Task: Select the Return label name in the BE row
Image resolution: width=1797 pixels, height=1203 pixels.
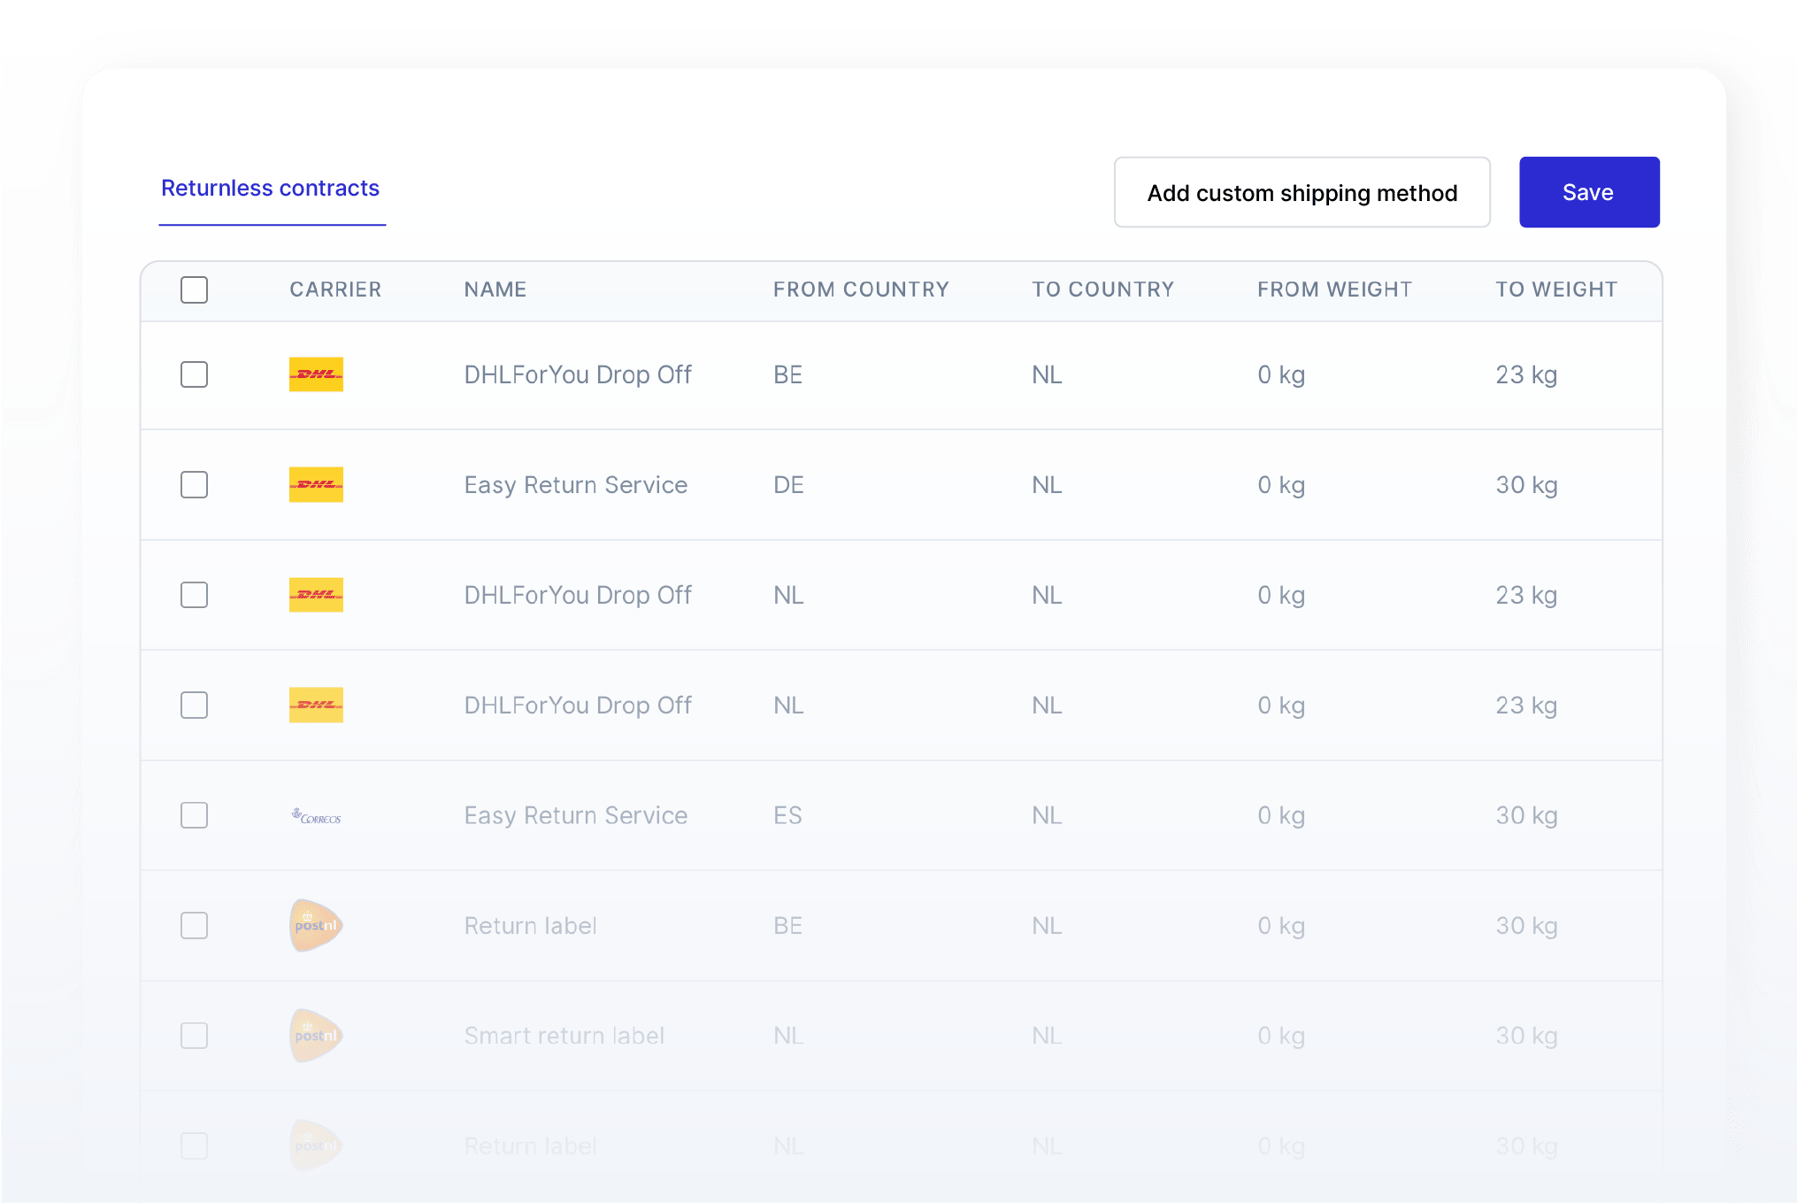Action: [x=530, y=925]
